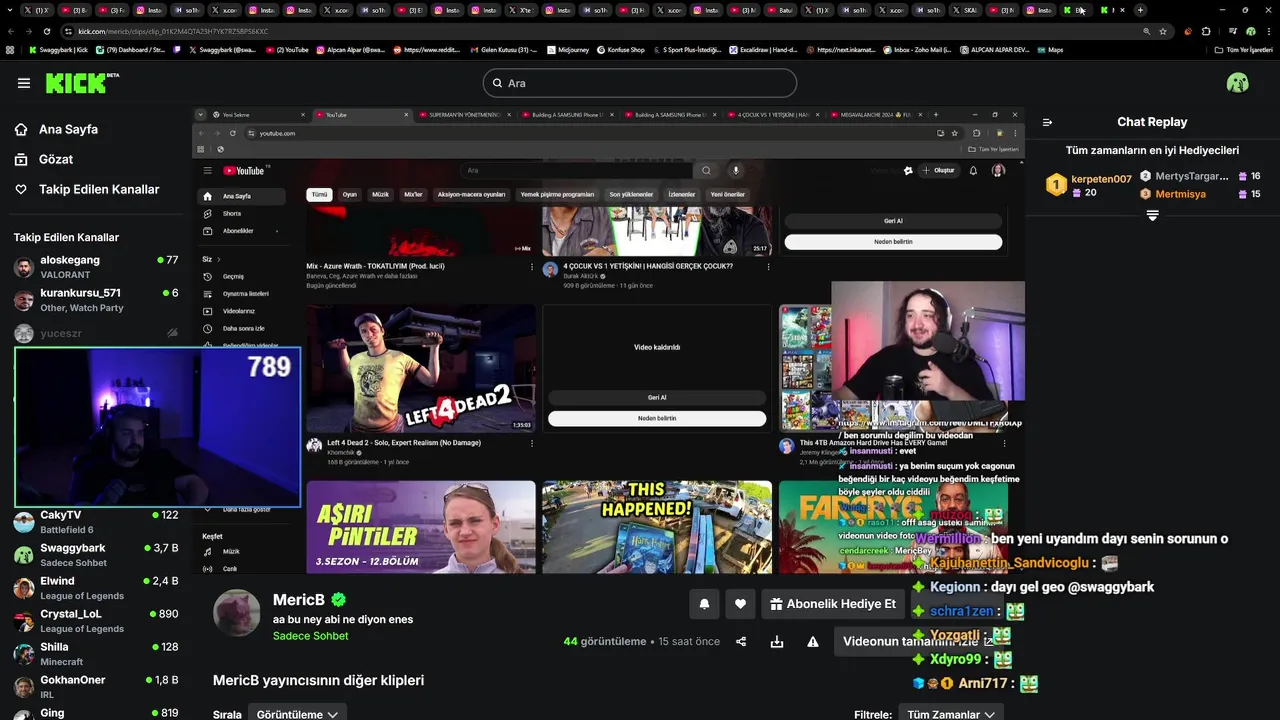Click the heart follow button for MericB
The image size is (1280, 720).
740,604
